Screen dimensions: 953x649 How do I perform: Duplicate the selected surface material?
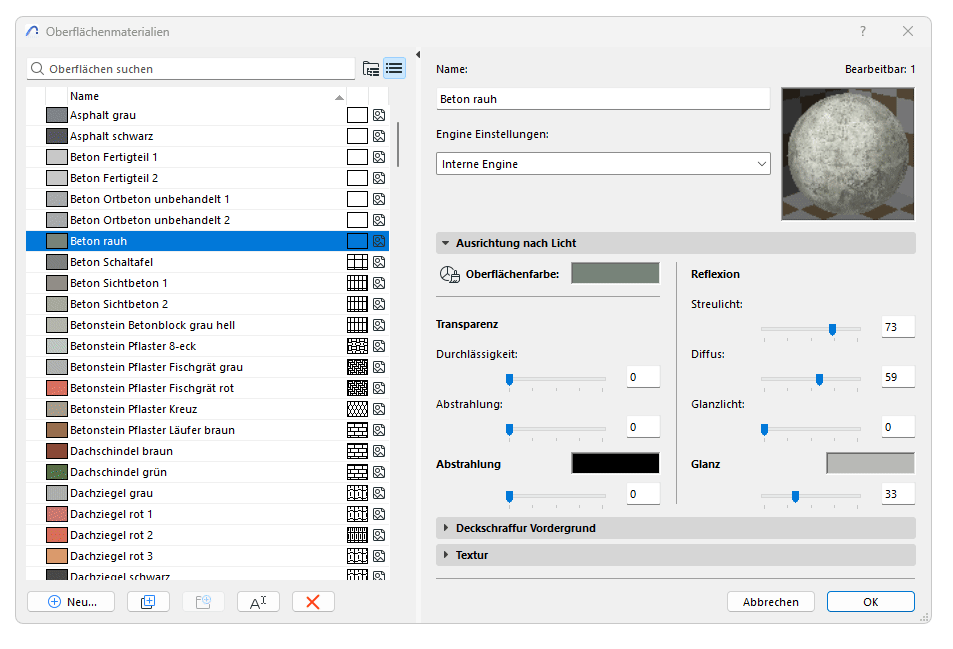point(147,601)
